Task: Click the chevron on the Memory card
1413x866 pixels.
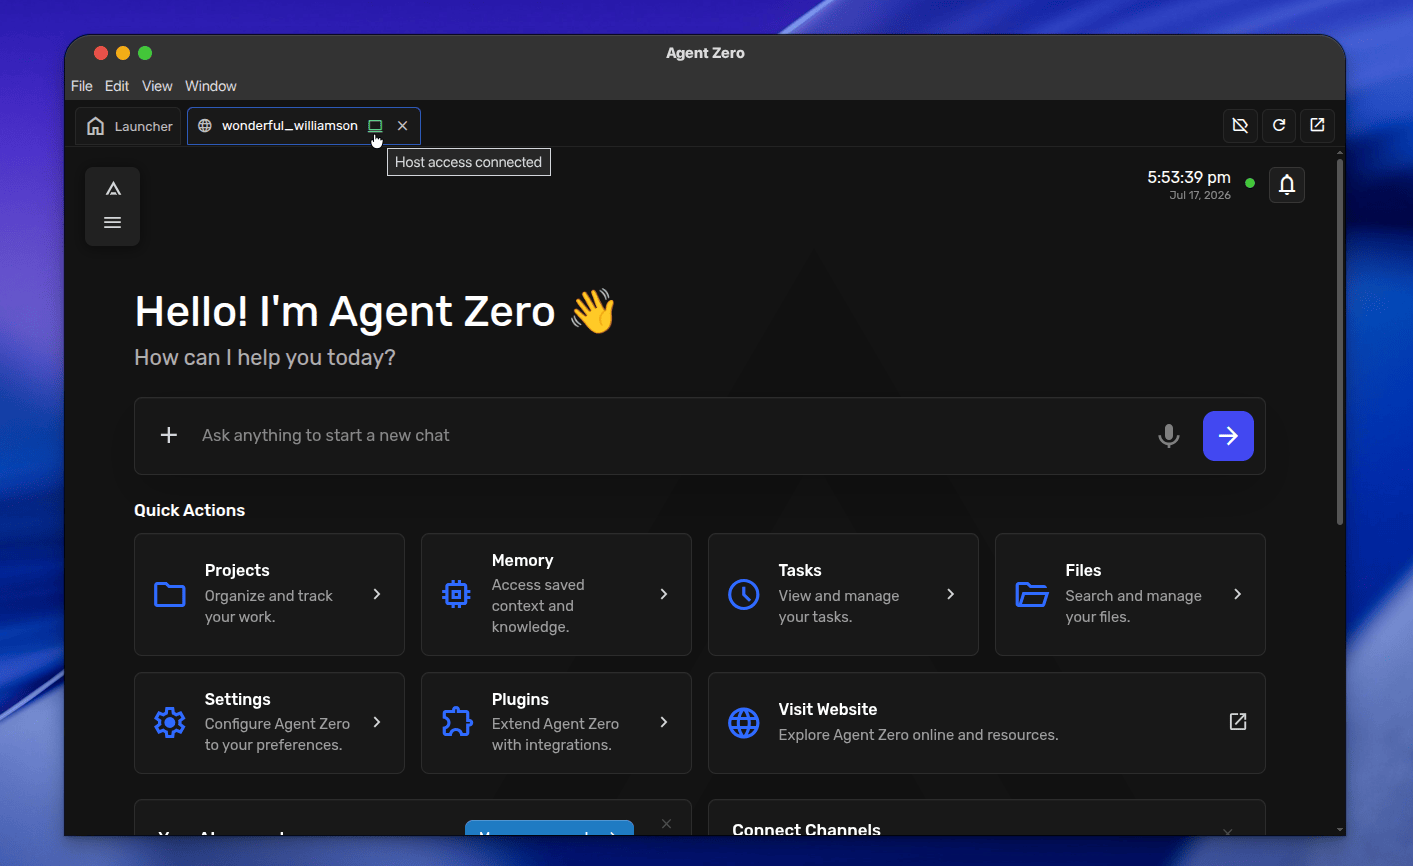Action: click(x=664, y=594)
